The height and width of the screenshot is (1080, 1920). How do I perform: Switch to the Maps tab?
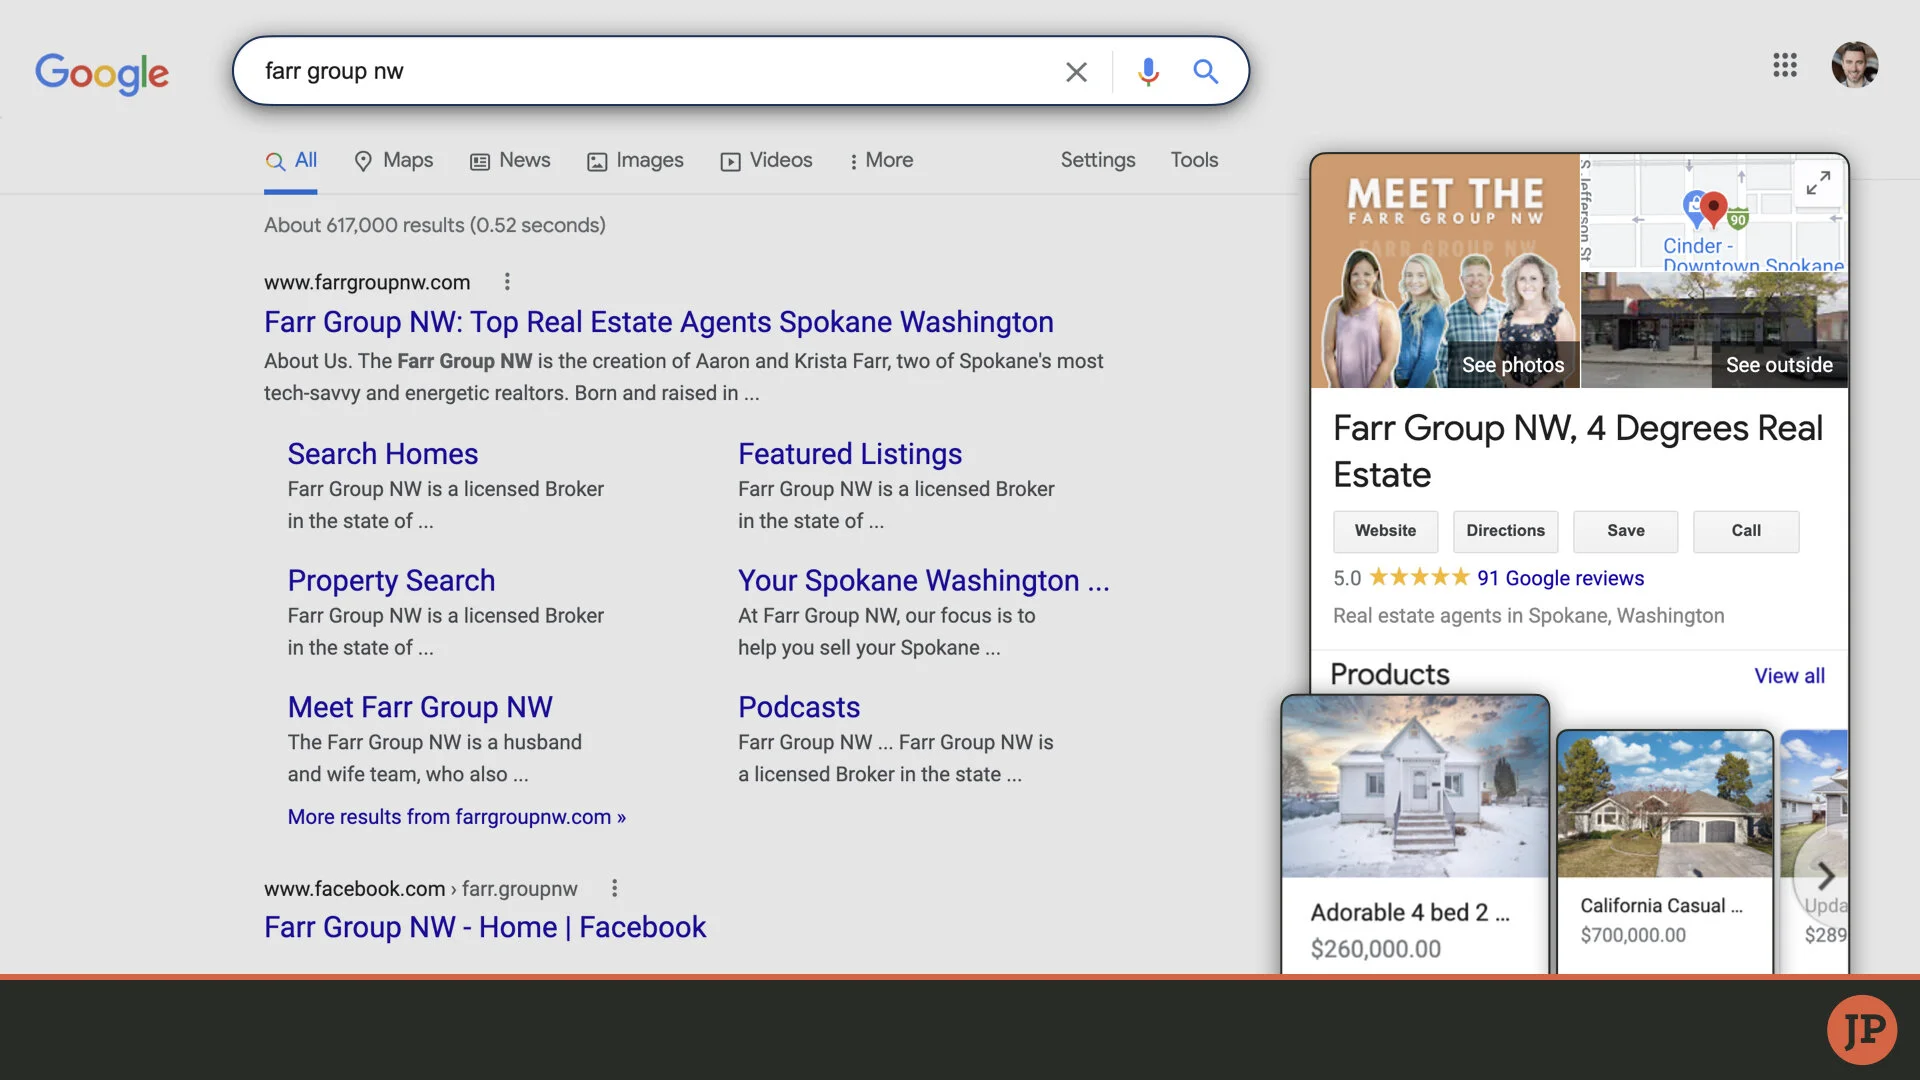tap(394, 161)
